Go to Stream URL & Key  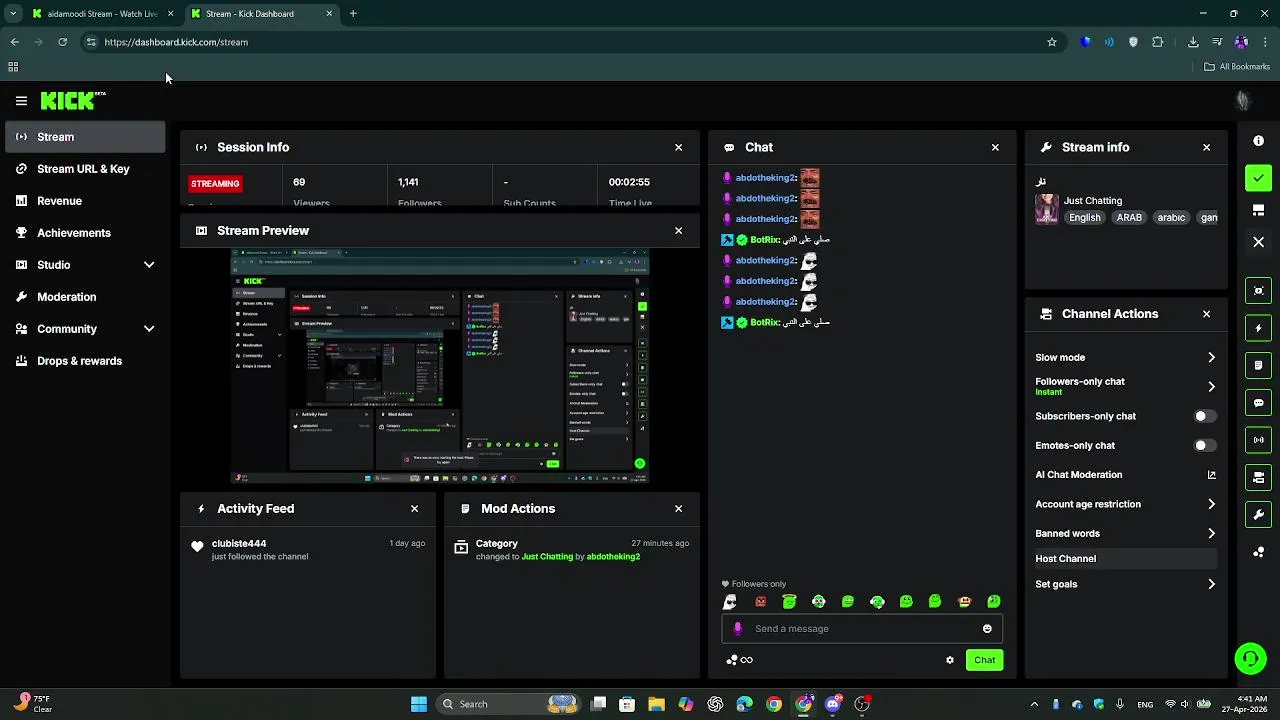[85, 169]
